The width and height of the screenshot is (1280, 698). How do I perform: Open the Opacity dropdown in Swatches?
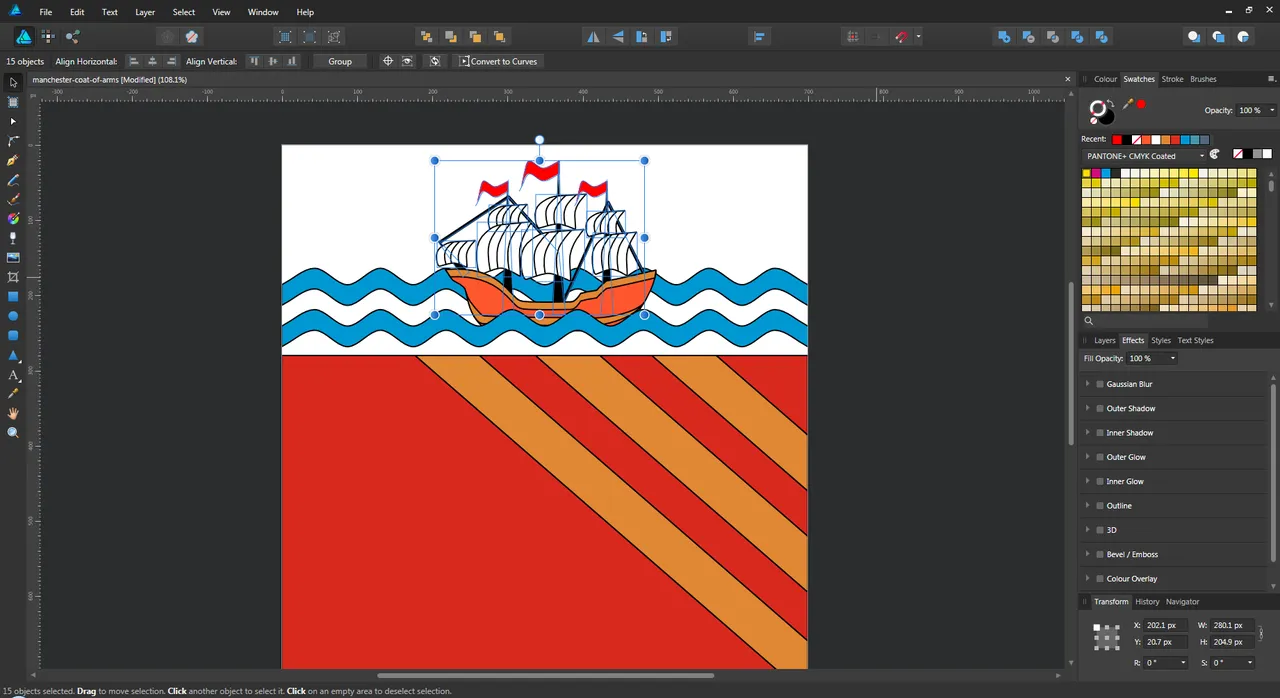(1272, 110)
